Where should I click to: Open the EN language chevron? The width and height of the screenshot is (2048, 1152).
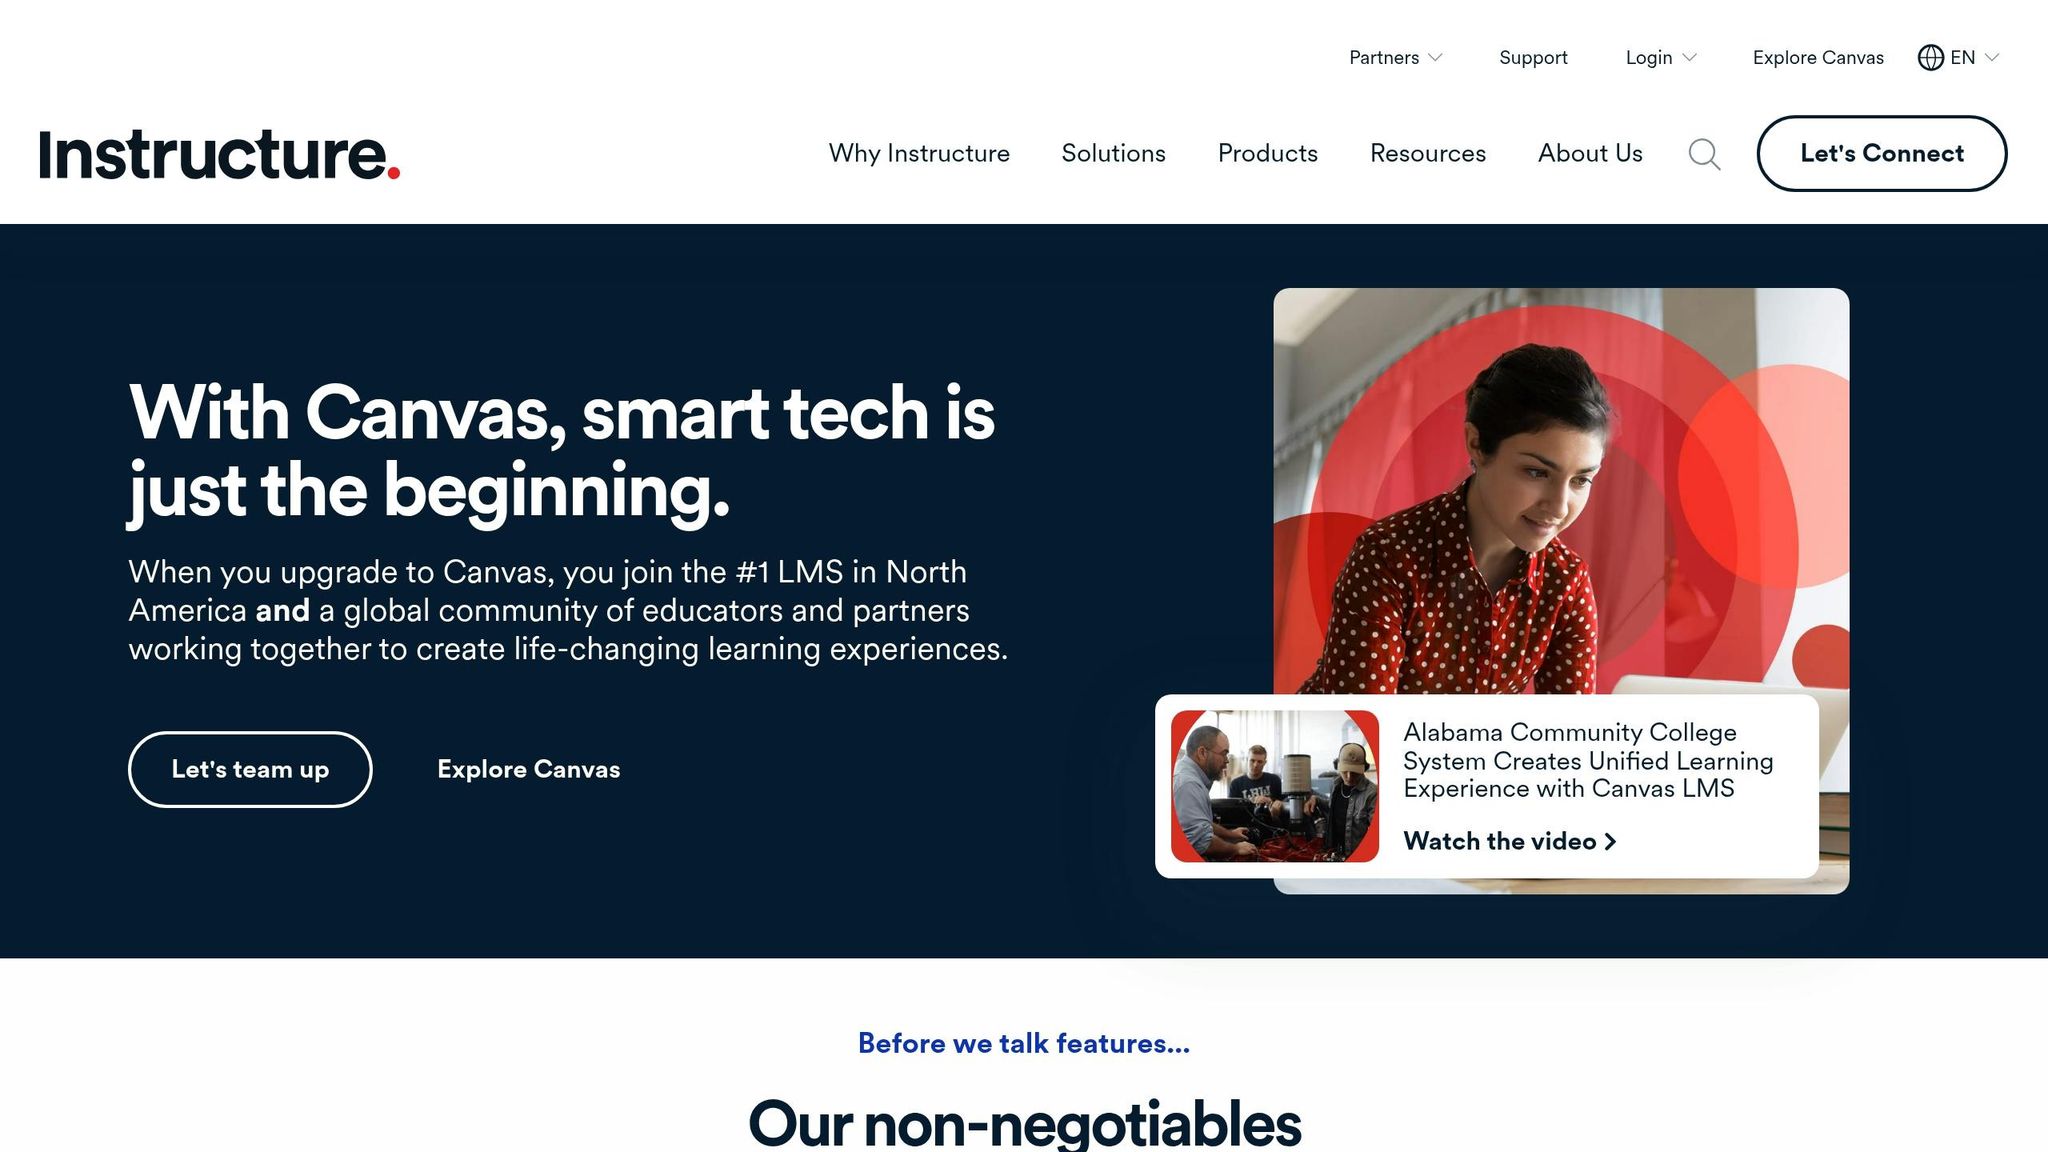tap(1991, 58)
